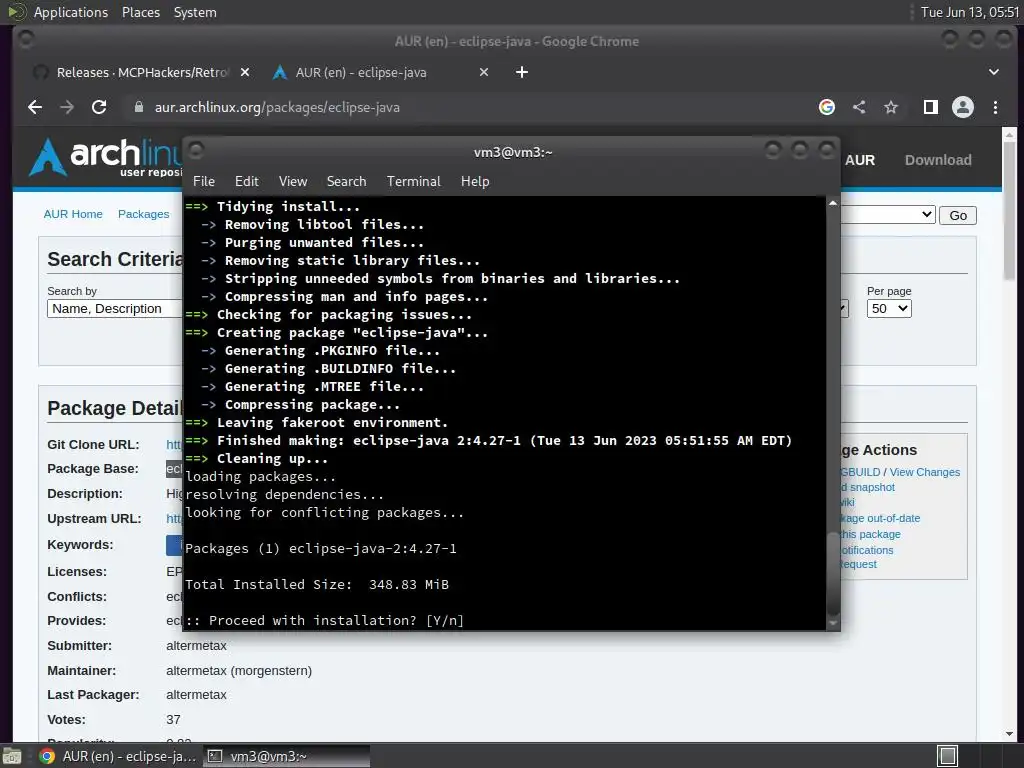Click 'Total Installed Size' line
Viewport: 1024px width, 768px height.
pos(317,584)
